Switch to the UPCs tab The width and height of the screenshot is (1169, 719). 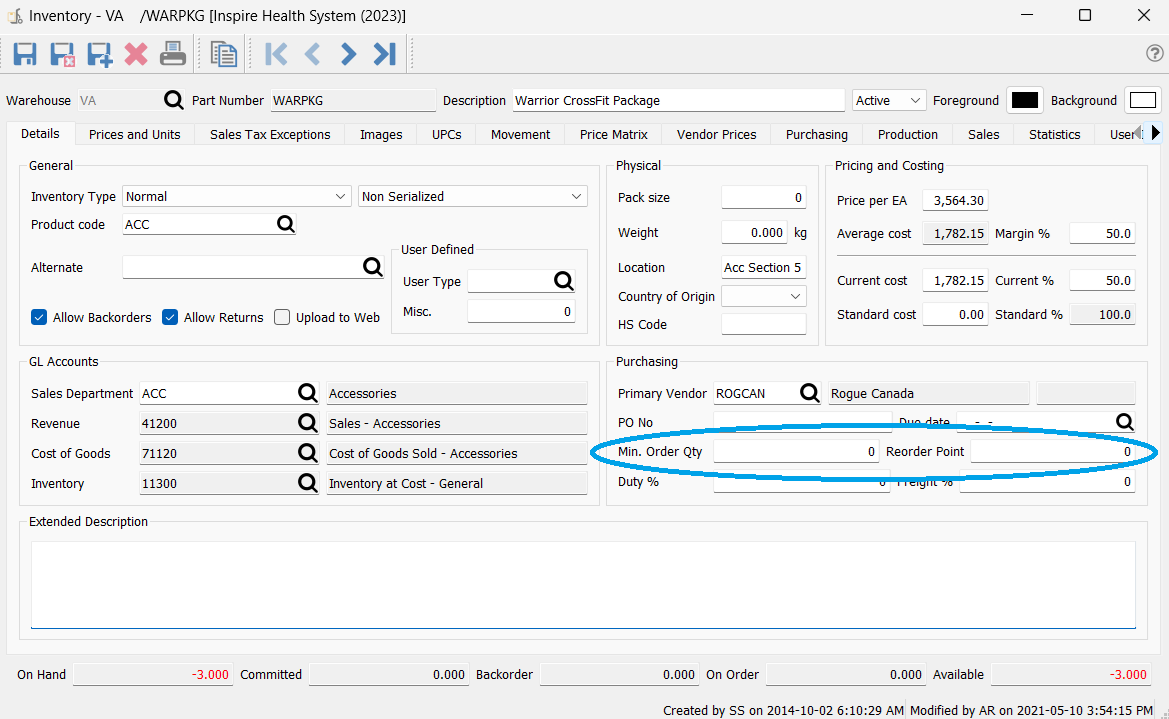[447, 134]
